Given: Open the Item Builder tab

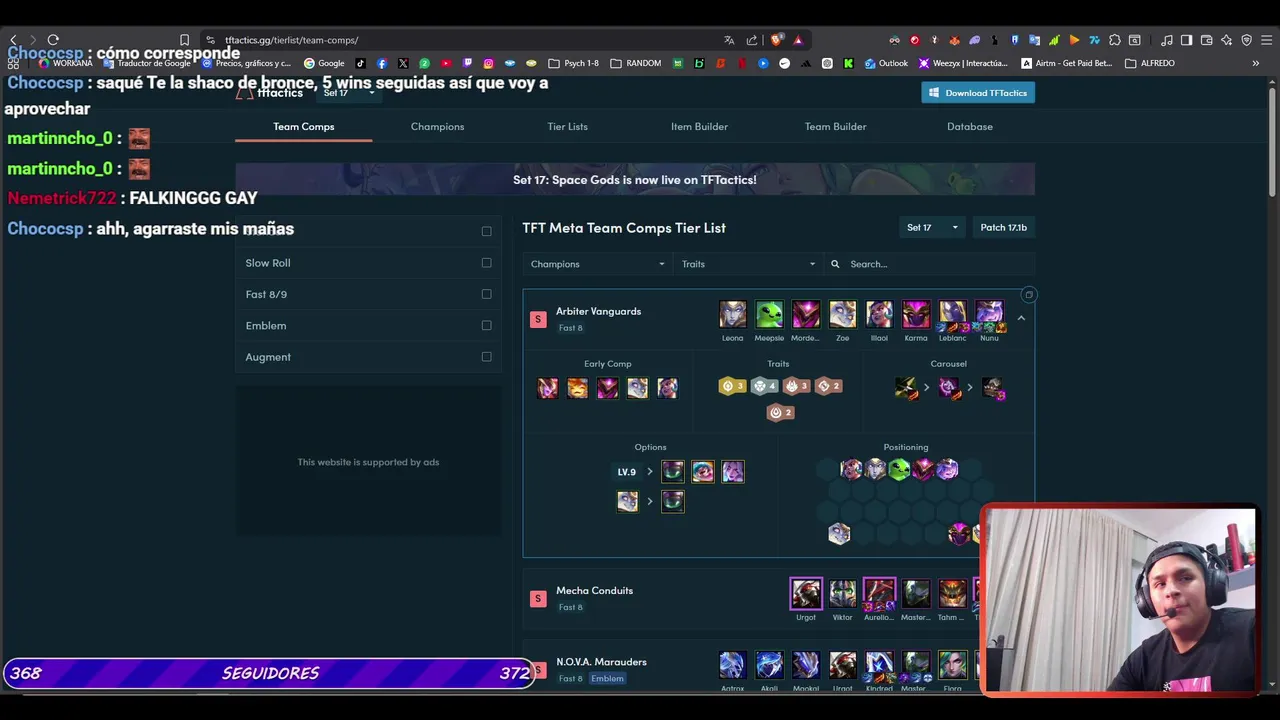Looking at the screenshot, I should click(x=699, y=126).
